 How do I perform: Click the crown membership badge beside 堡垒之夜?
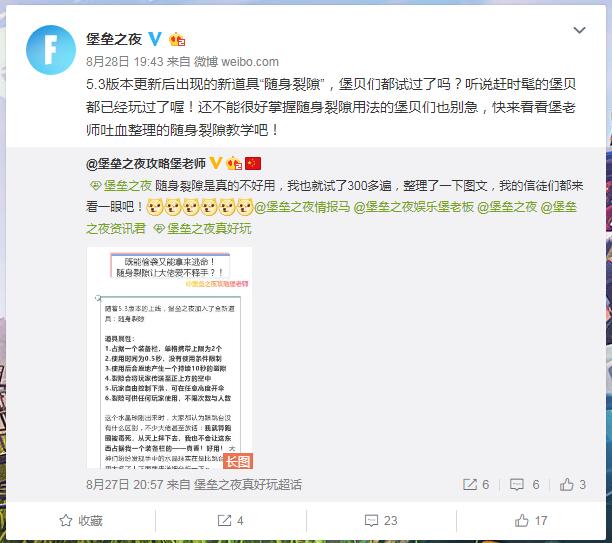[x=177, y=39]
